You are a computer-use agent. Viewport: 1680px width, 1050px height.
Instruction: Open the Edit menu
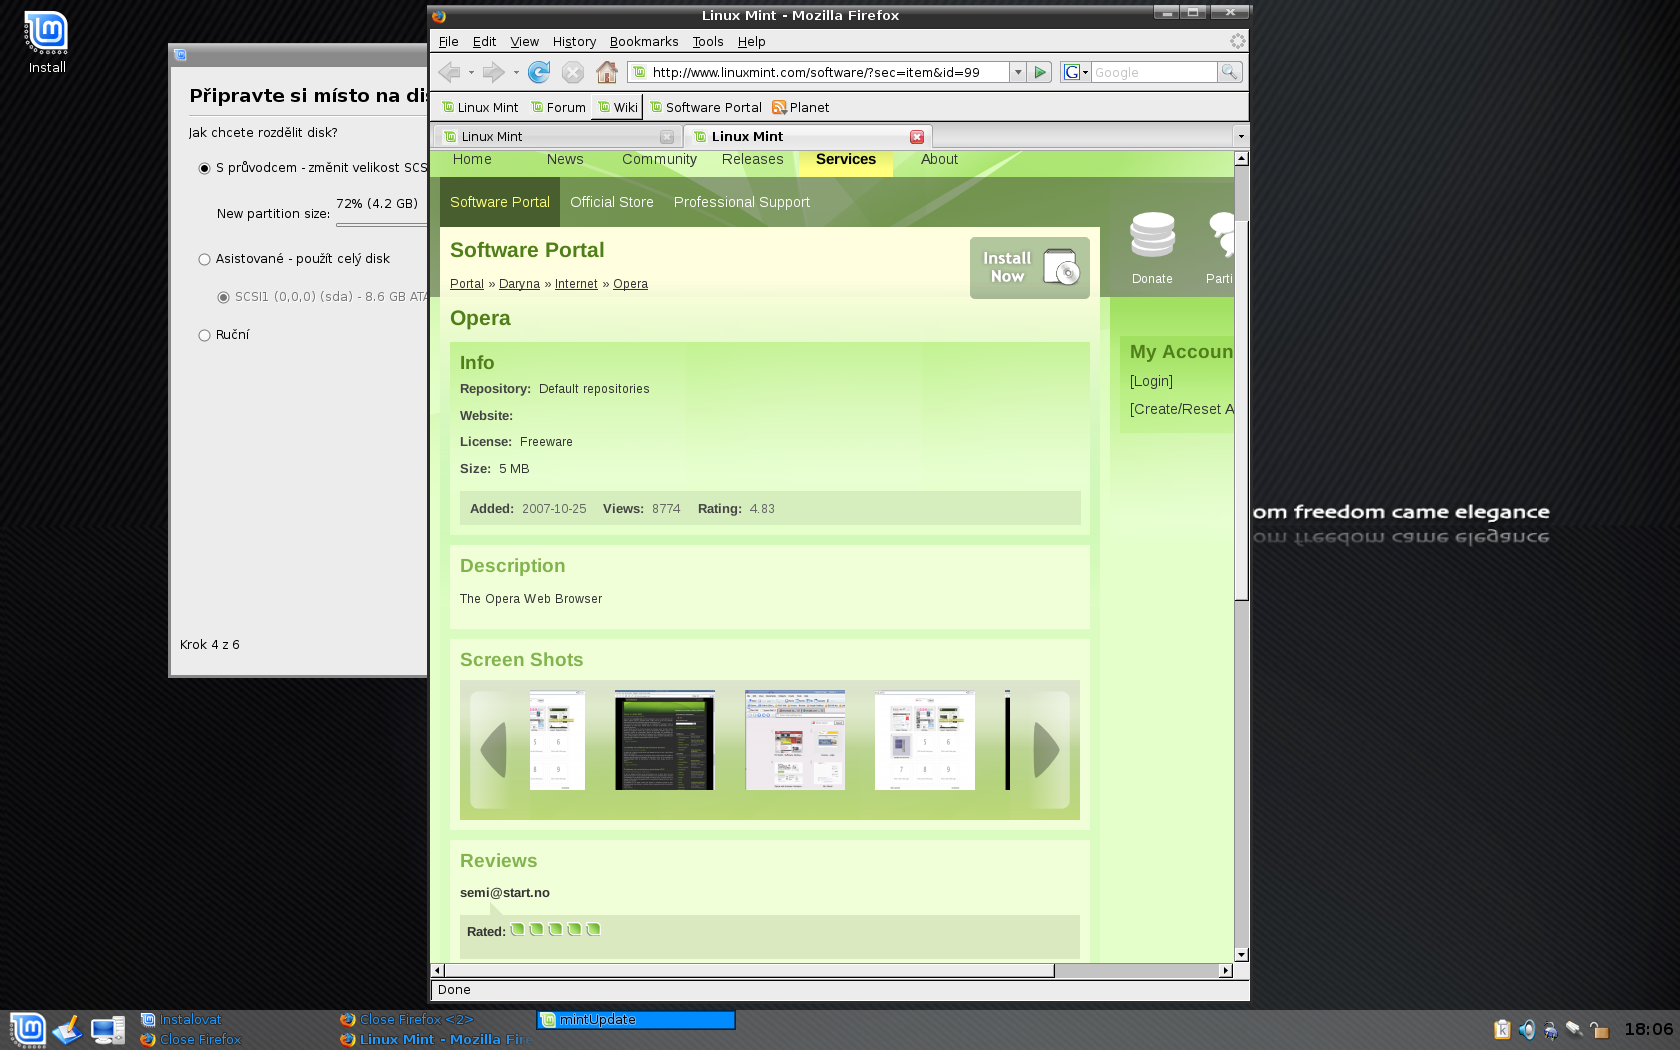click(x=484, y=42)
